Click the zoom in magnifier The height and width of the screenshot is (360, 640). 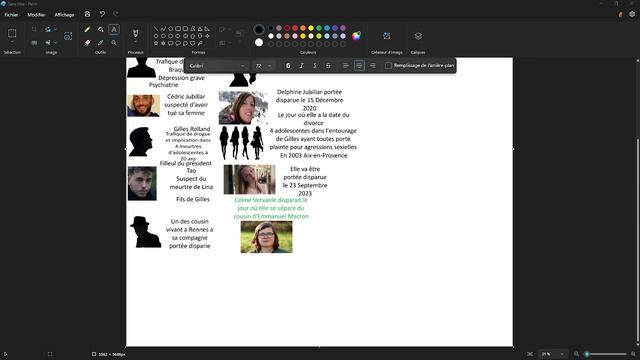point(633,354)
